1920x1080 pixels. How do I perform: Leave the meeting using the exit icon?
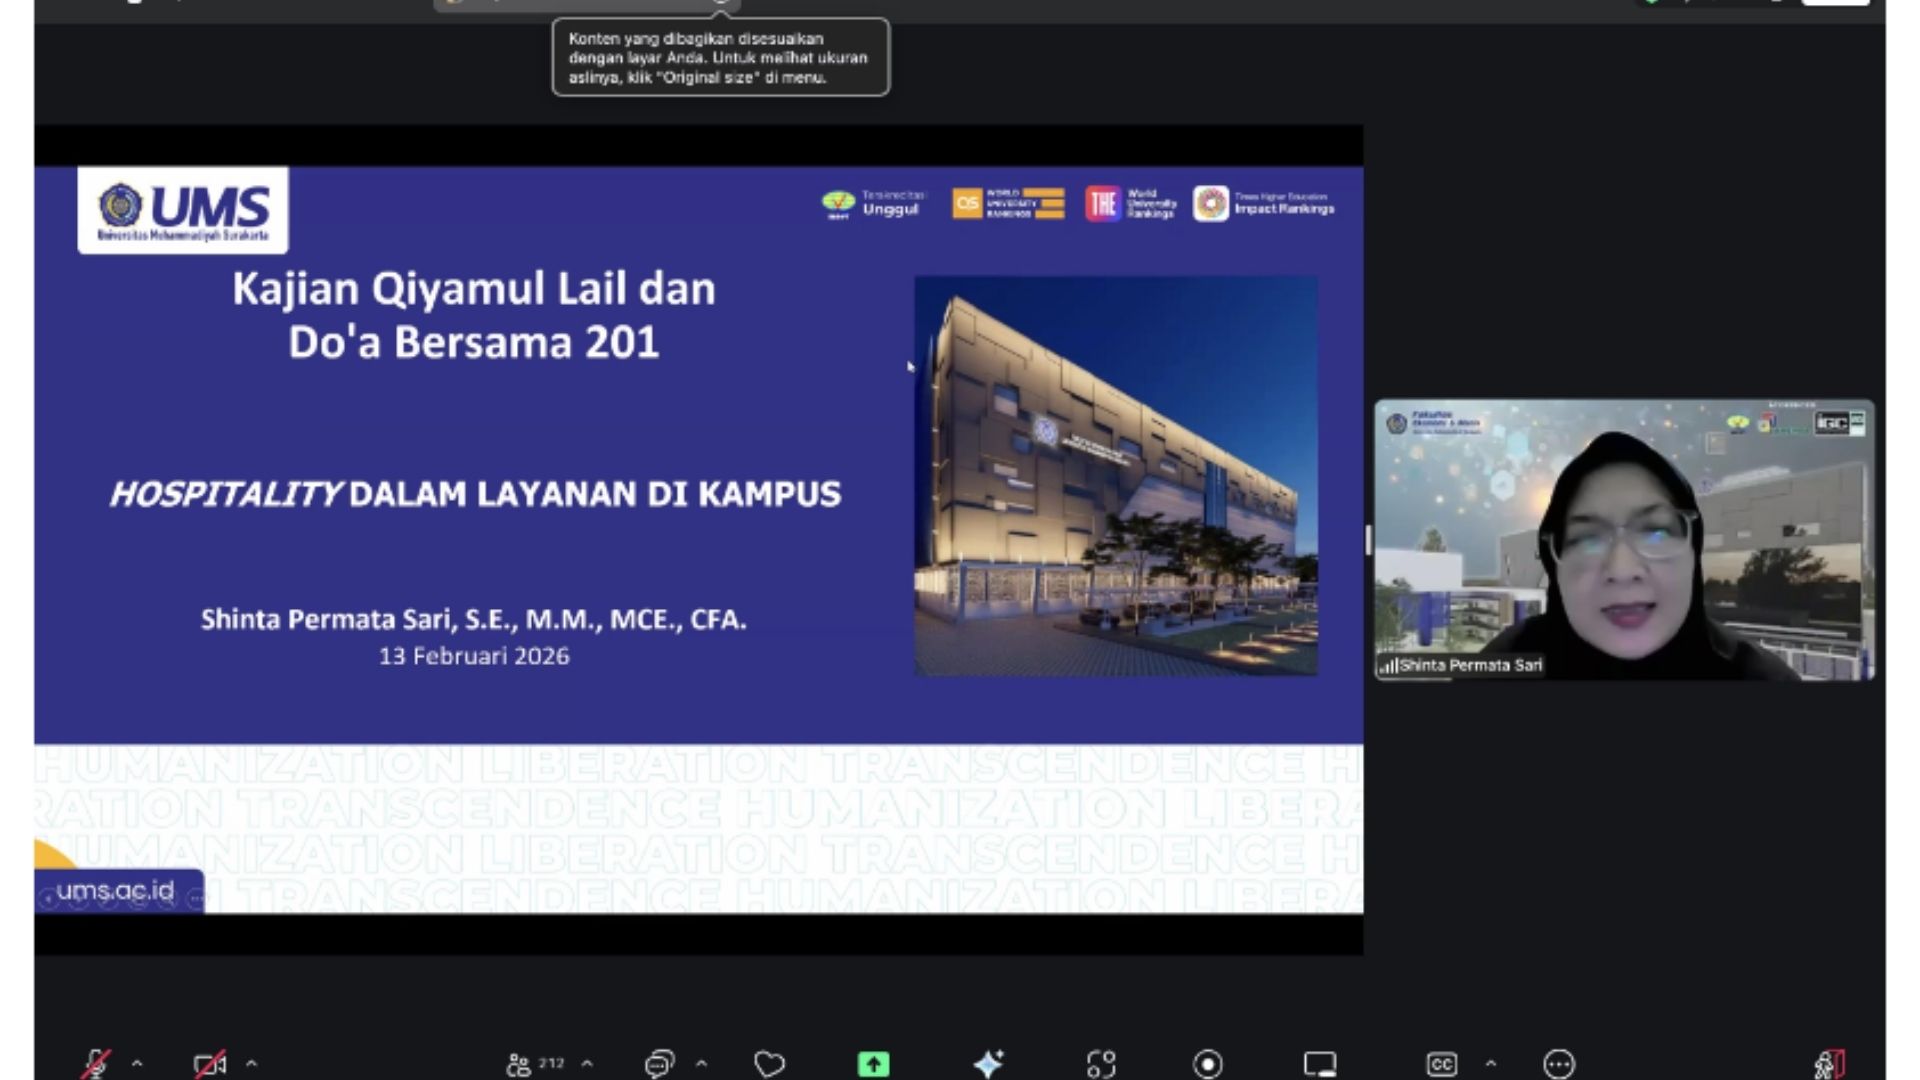(x=1829, y=1064)
